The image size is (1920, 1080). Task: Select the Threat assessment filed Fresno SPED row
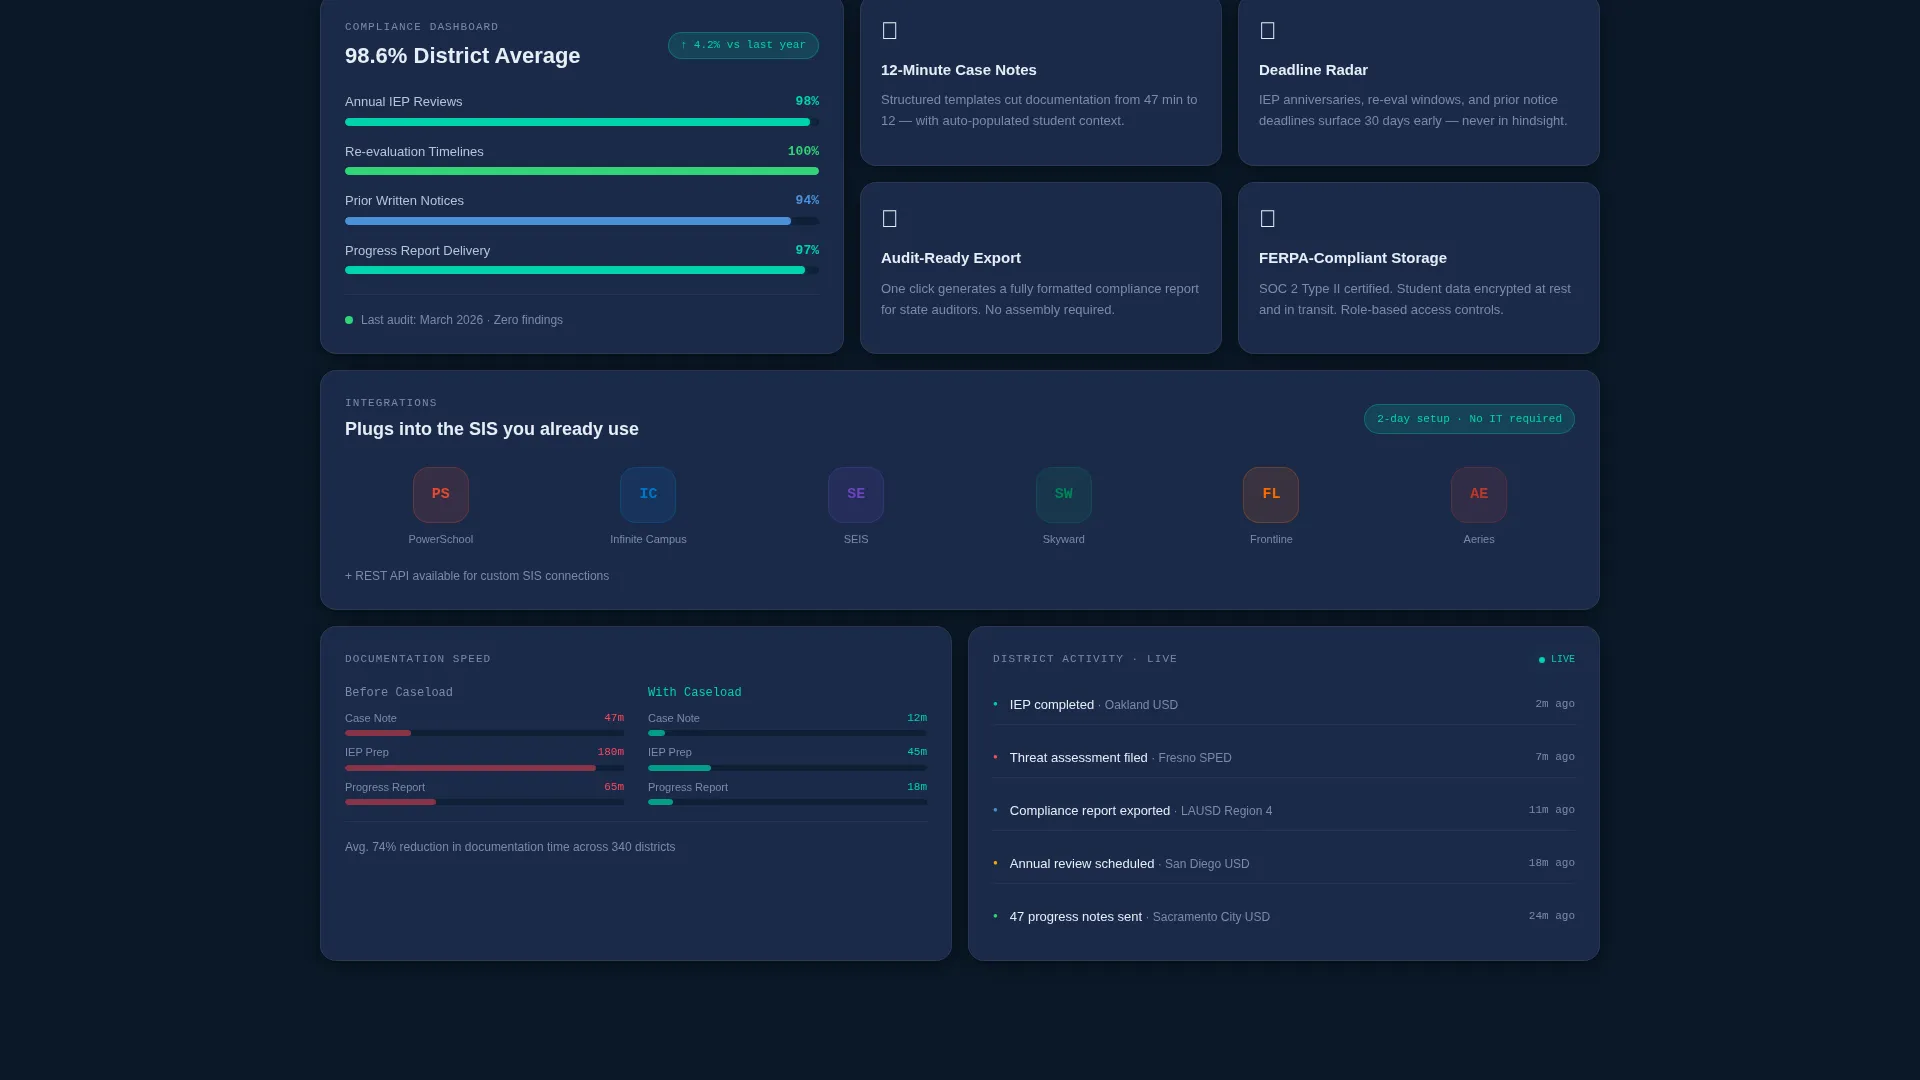point(1284,757)
